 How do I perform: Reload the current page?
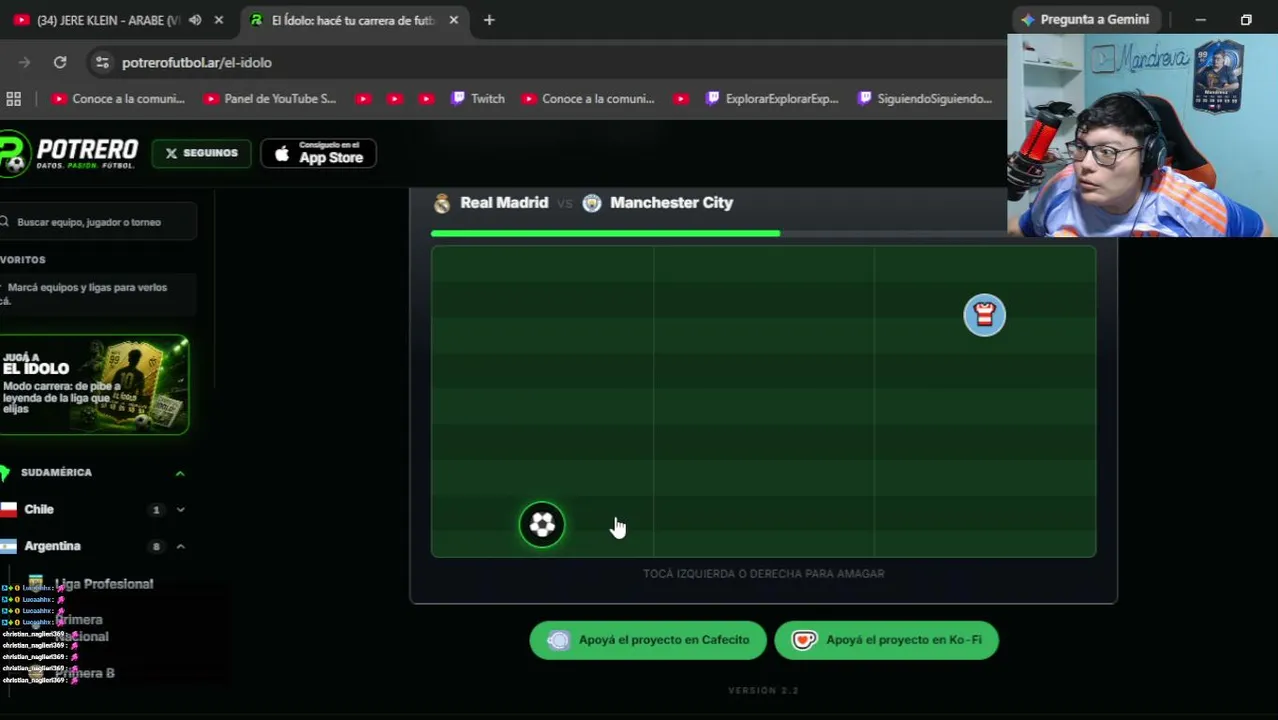pos(60,62)
